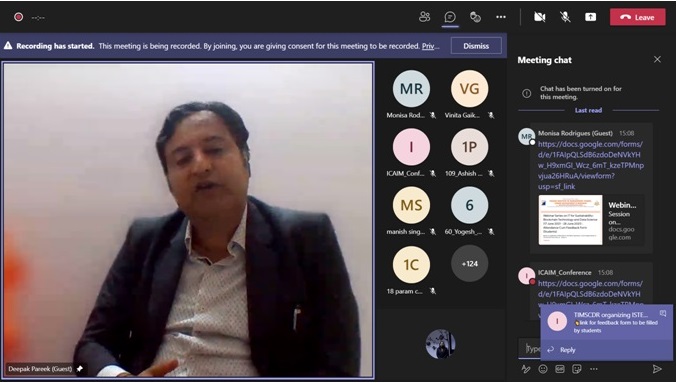
Task: Click Reply in the notification toast
Action: coord(567,350)
